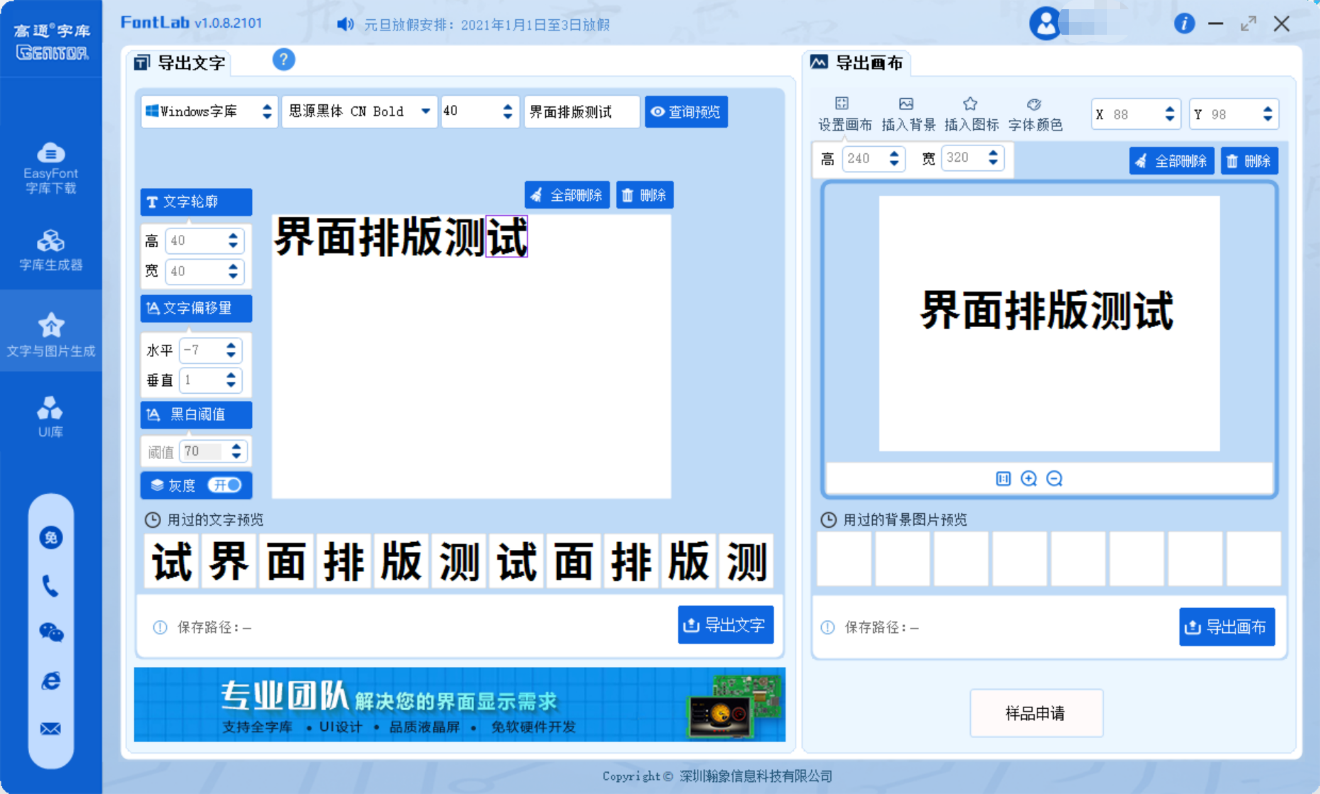This screenshot has width=1320, height=794.
Task: Click the WeChat contact icon in sidebar
Action: [x=51, y=632]
